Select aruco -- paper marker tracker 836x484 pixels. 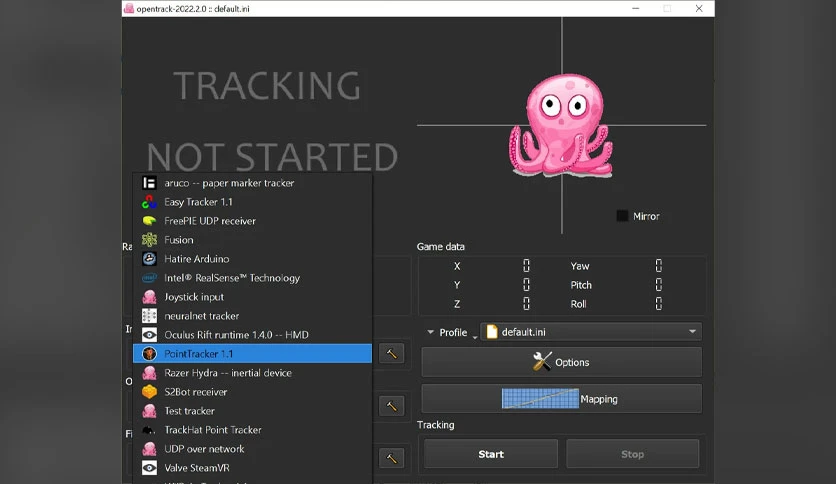click(x=252, y=183)
